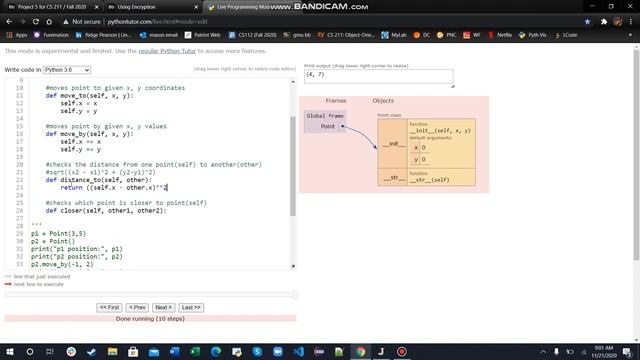This screenshot has height=360, width=640.
Task: Open the gmu.bb bookmark
Action: tap(297, 35)
